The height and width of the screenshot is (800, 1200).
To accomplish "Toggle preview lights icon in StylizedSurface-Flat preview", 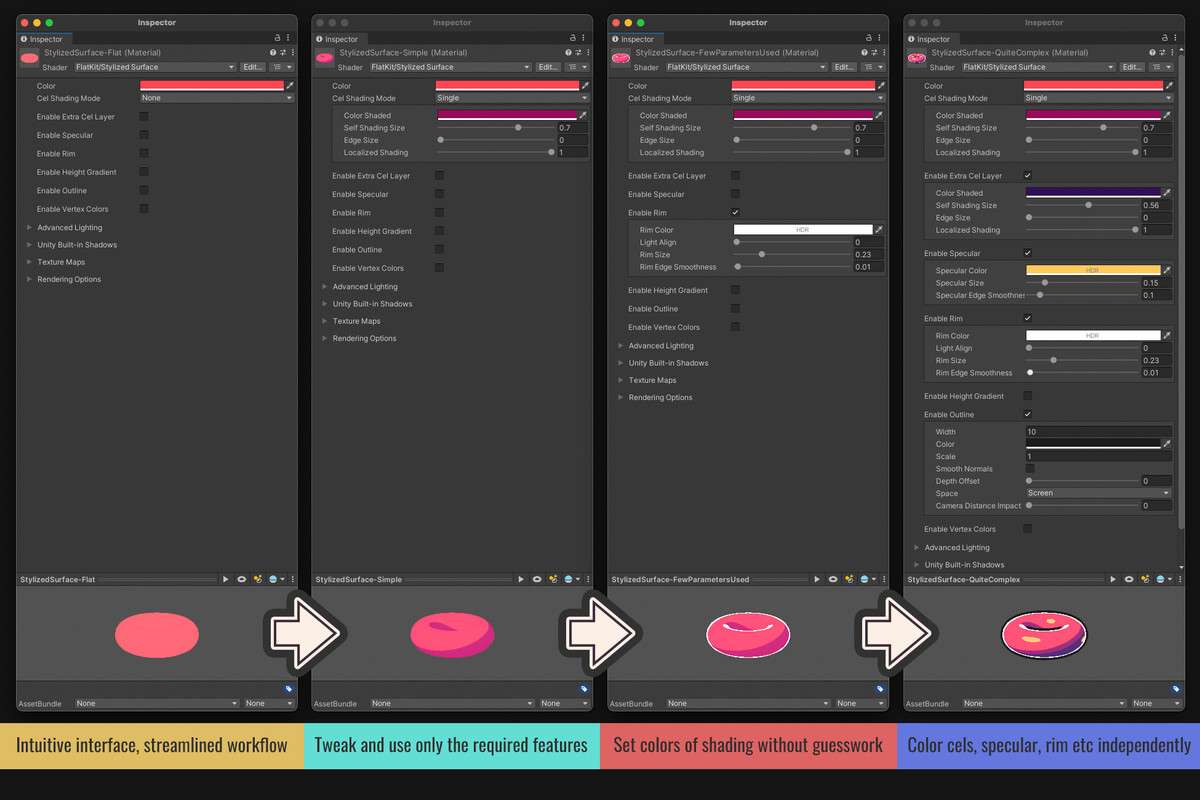I will 257,579.
